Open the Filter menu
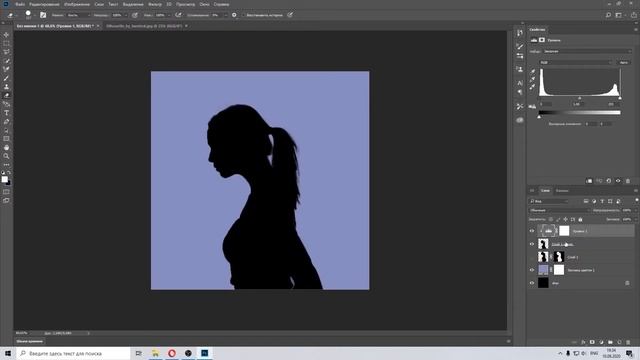The width and height of the screenshot is (640, 360). [155, 4]
